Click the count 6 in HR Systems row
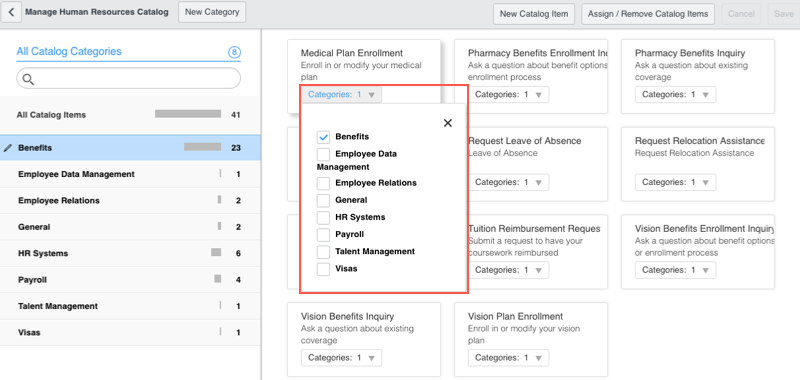Image resolution: width=800 pixels, height=380 pixels. 238,254
